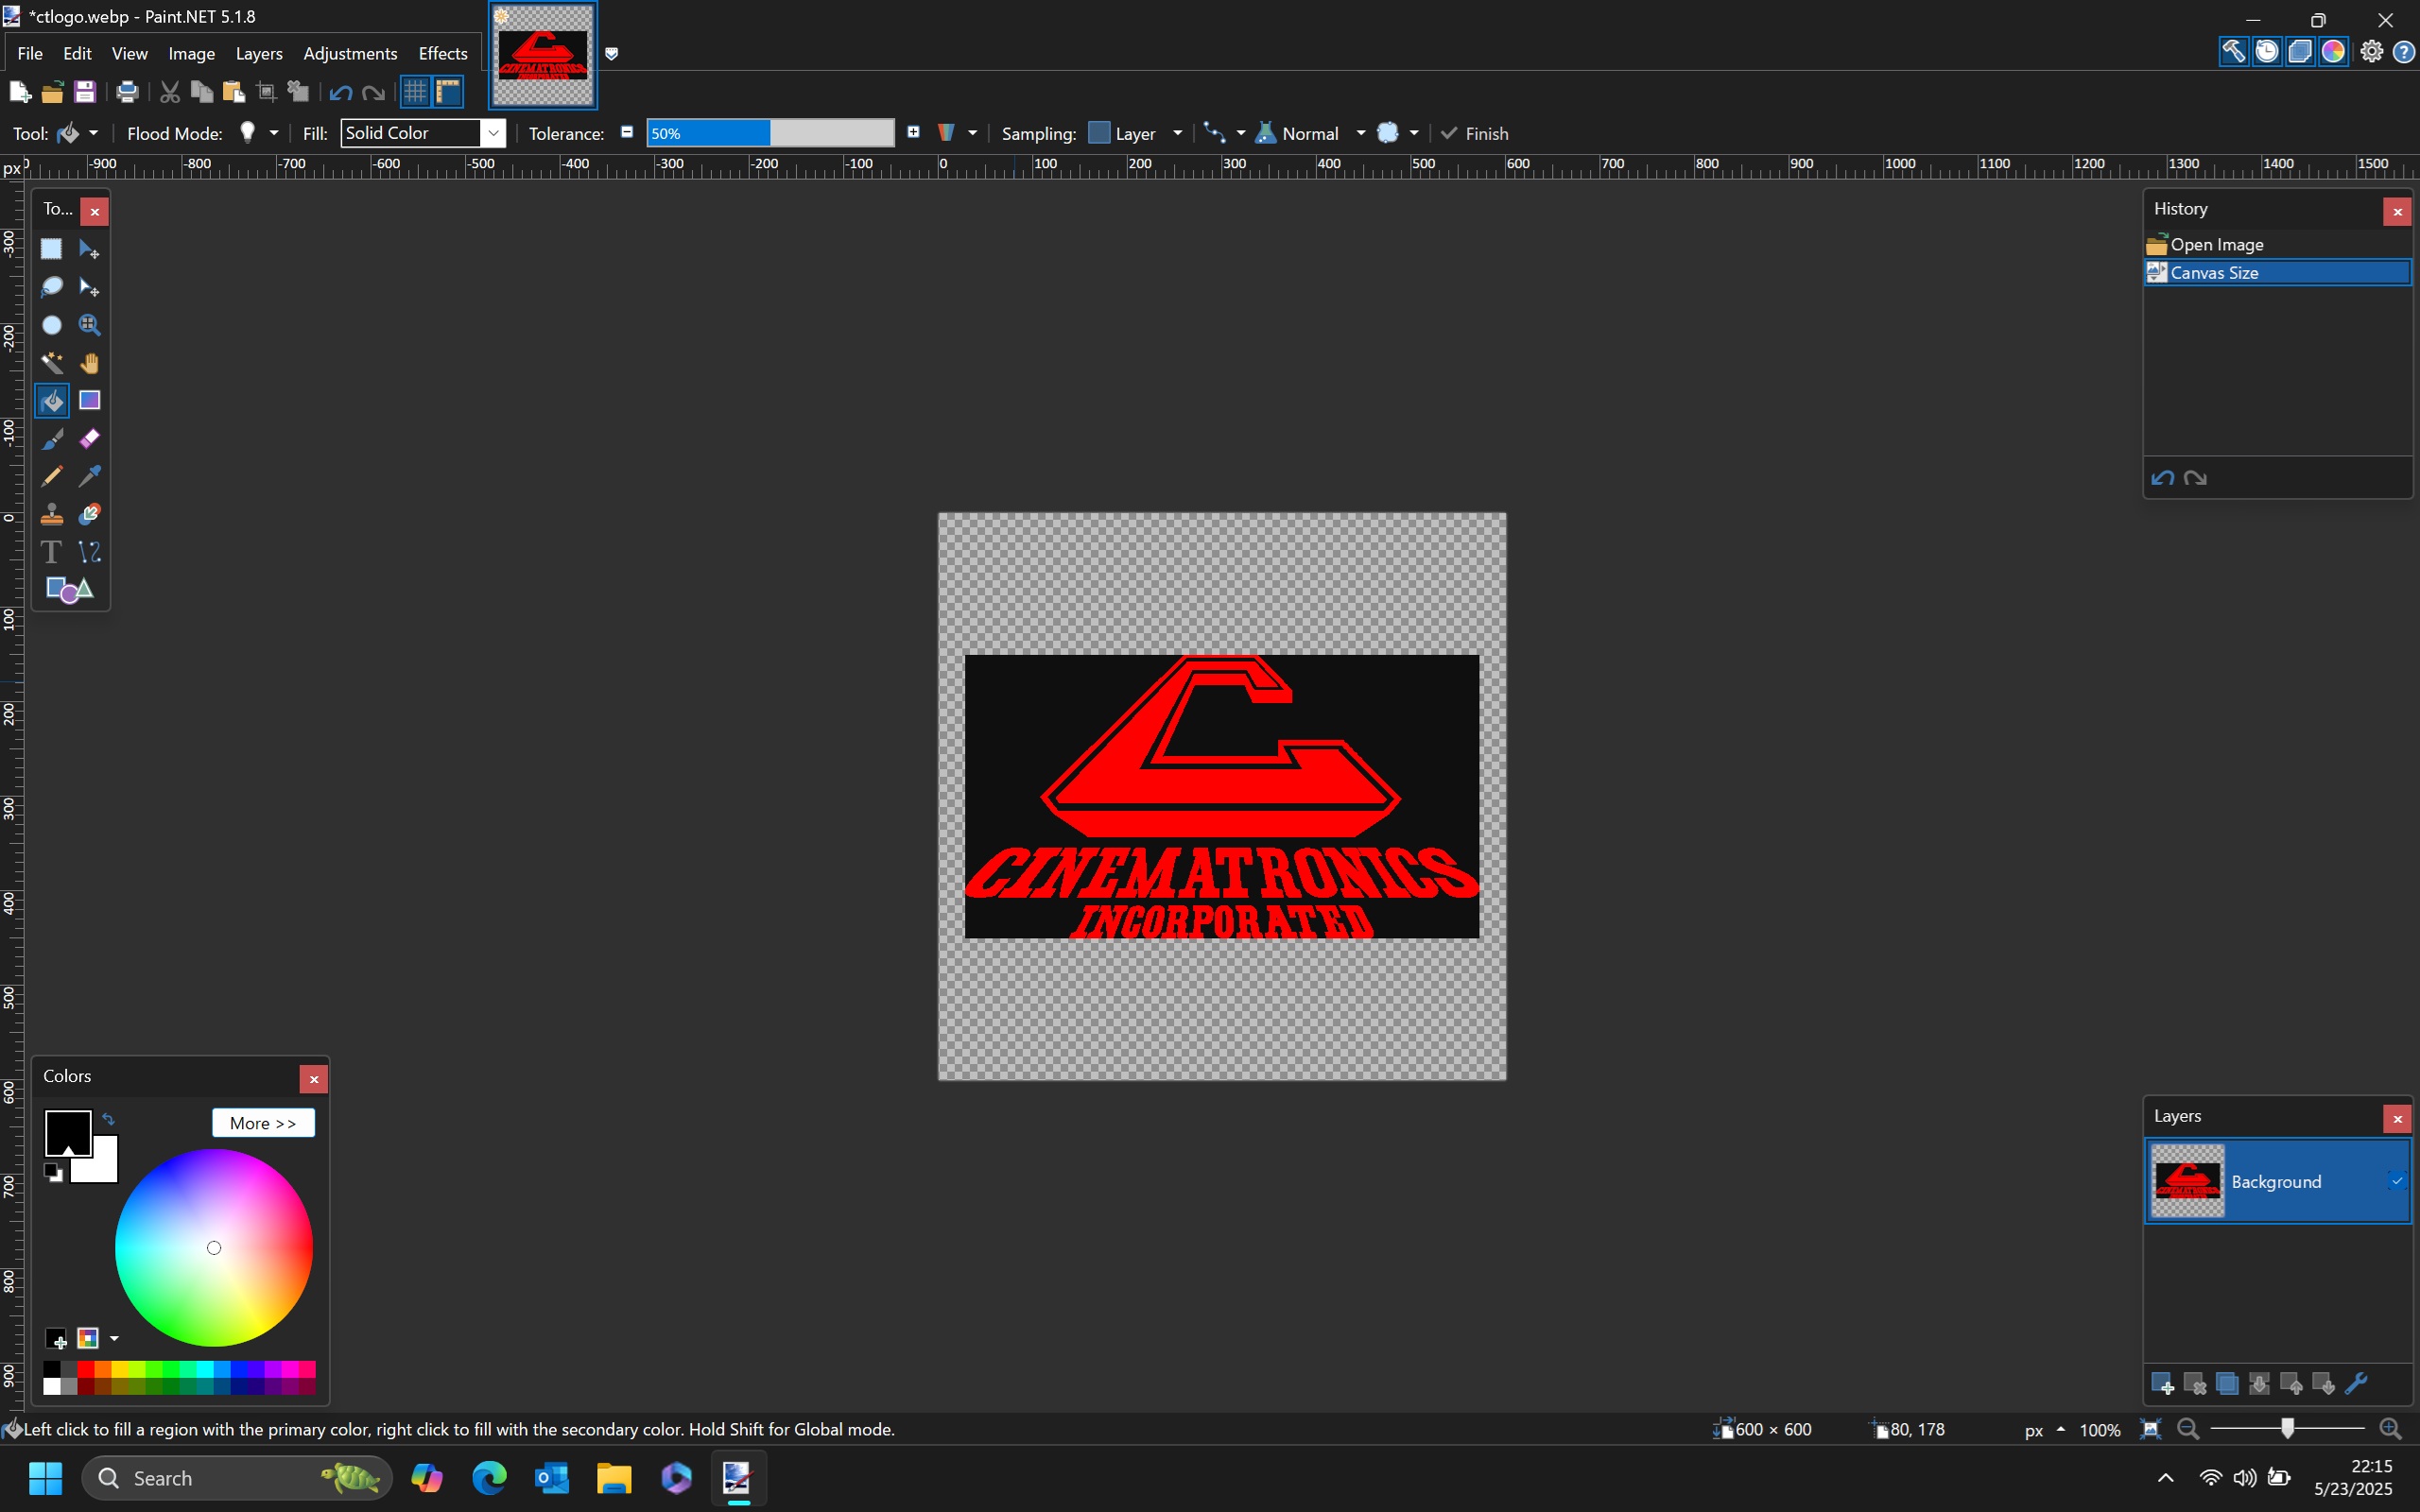Select Open Image history entry
2420x1512 pixels.
tap(2216, 245)
